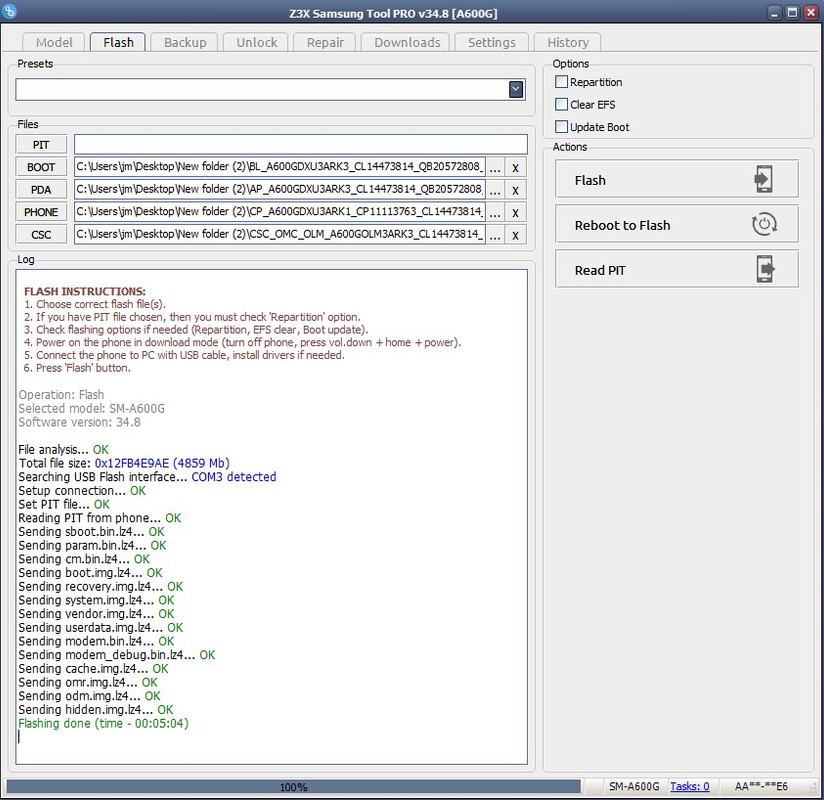Screen dimensions: 824x800
Task: Click 'Total file size' log line
Action: [x=124, y=463]
